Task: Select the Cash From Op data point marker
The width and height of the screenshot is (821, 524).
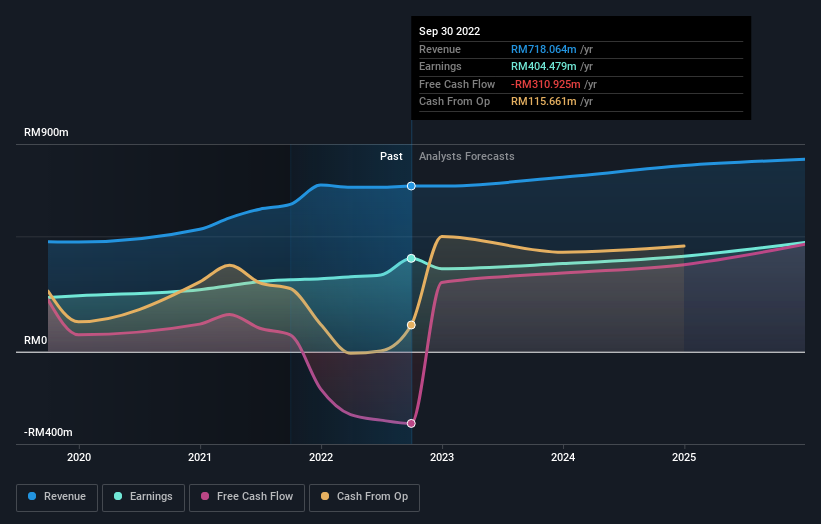Action: tap(412, 325)
